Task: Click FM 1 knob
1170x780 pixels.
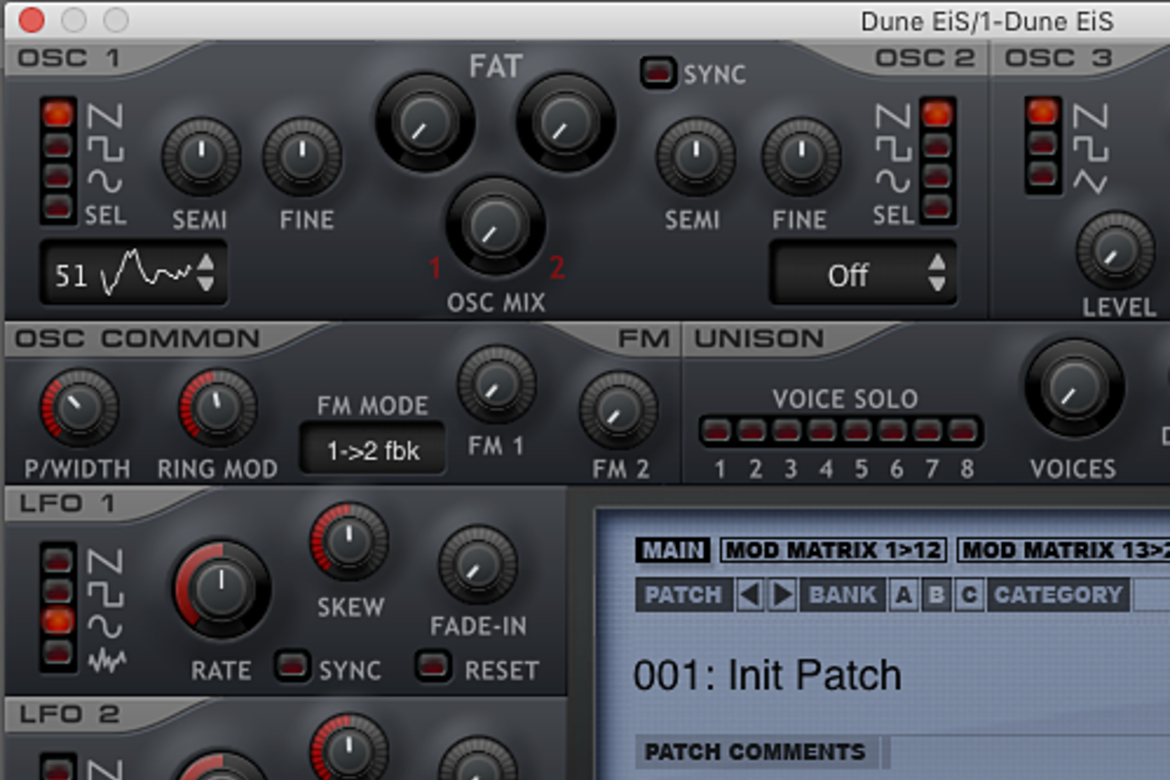Action: [x=496, y=385]
